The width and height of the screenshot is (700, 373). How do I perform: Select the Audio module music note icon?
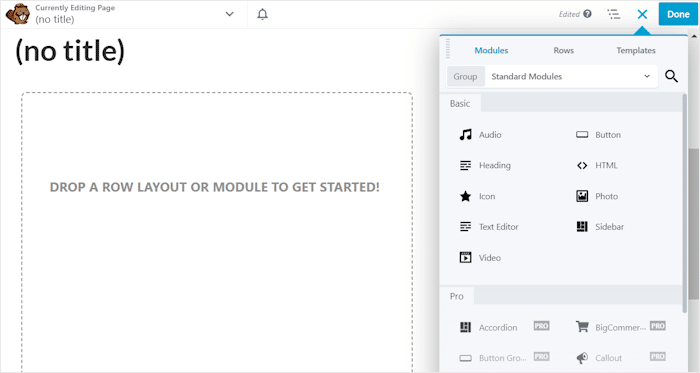click(x=466, y=134)
